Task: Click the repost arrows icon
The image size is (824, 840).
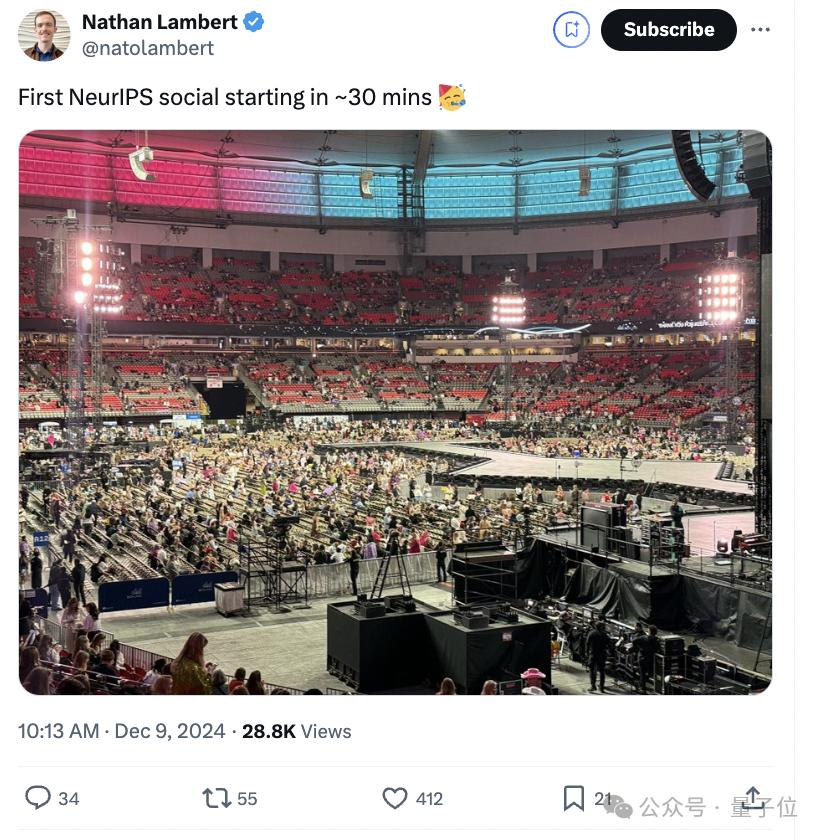Action: 216,798
